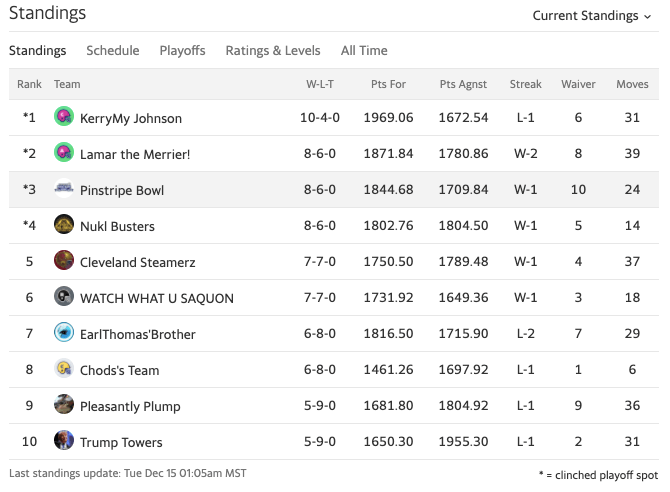This screenshot has width=670, height=492.
Task: Open Trump Towers team page link
Action: coord(121,442)
